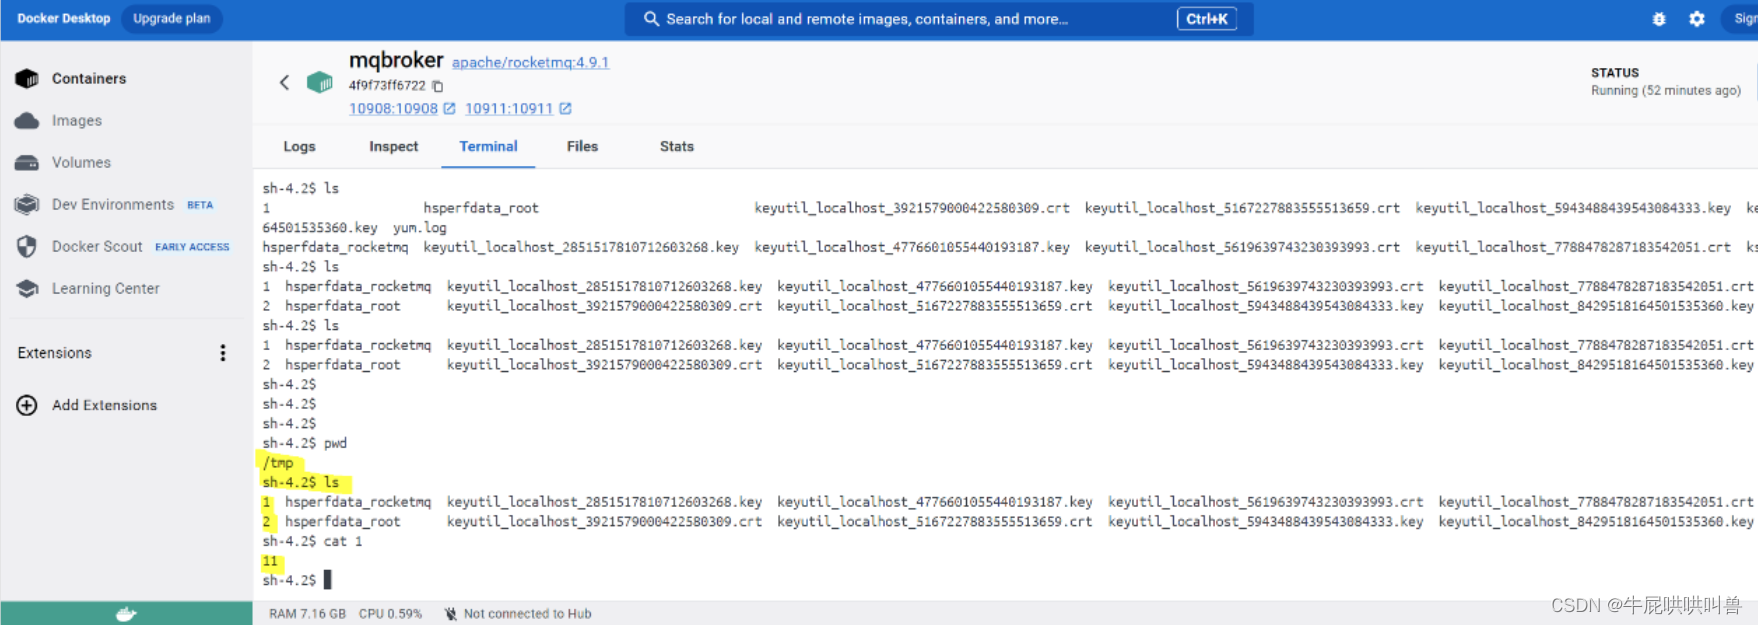Open the Volumes drive icon
The image size is (1758, 625).
click(27, 162)
